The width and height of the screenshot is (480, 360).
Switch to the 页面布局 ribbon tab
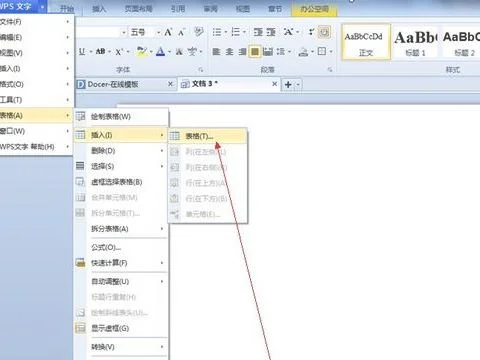tap(138, 9)
